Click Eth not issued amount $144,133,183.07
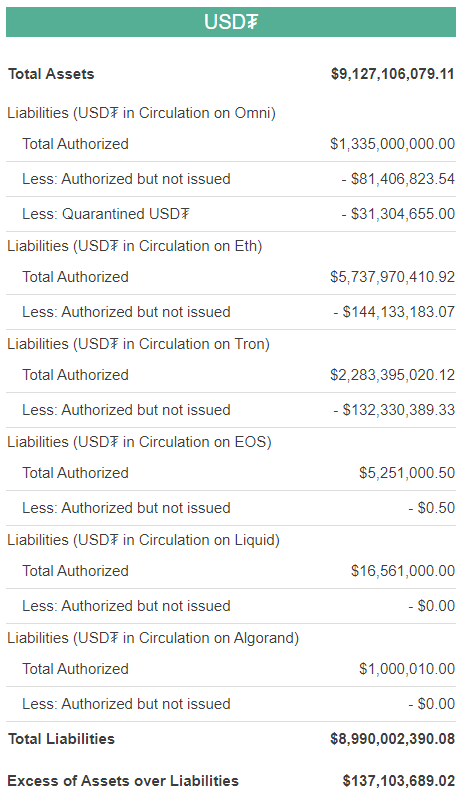 [394, 312]
